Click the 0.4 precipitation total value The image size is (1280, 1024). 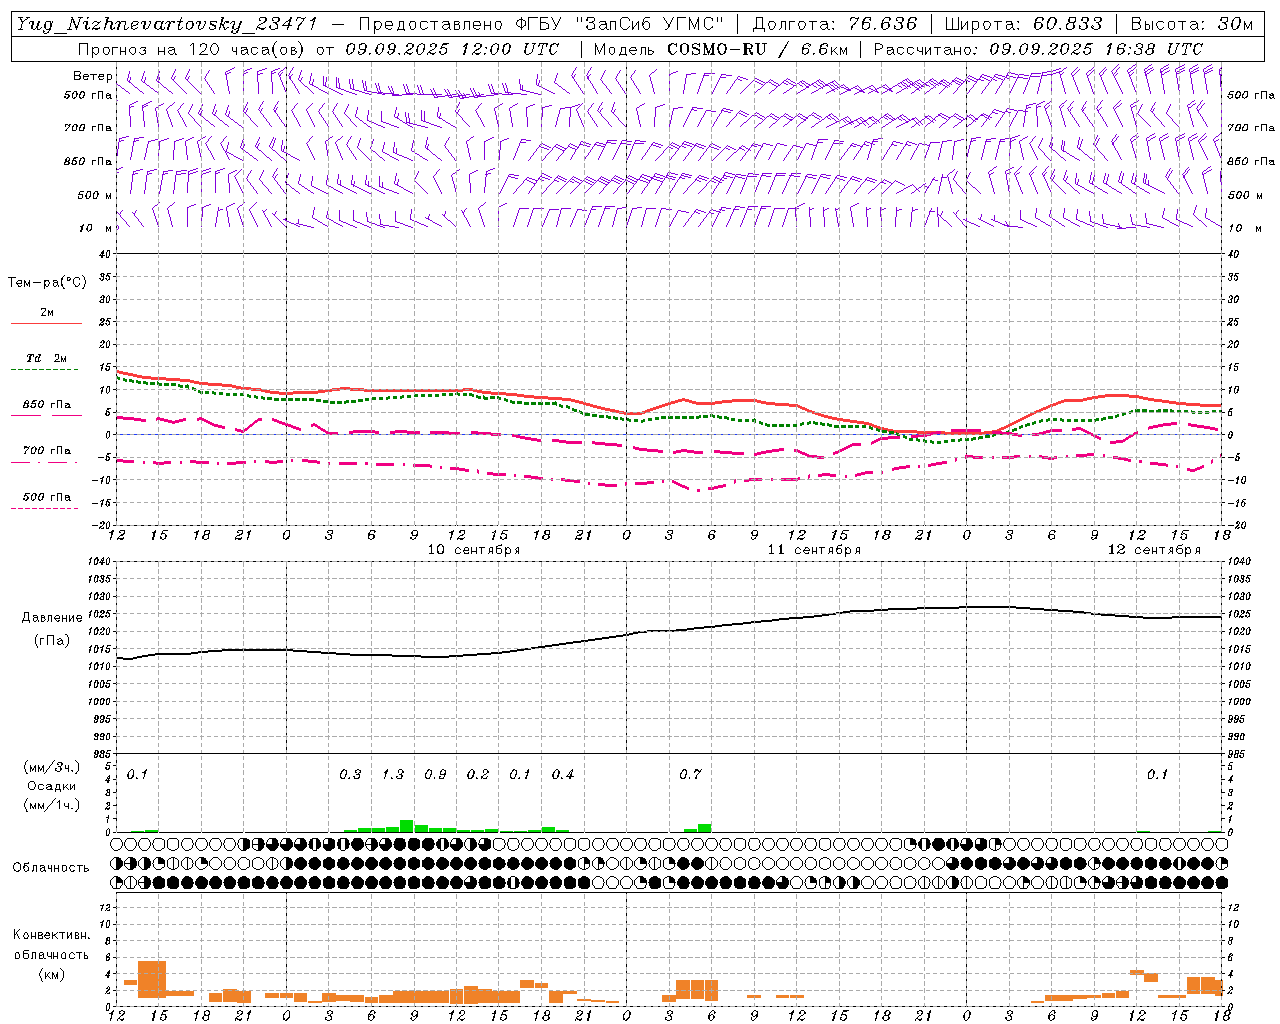(x=563, y=775)
